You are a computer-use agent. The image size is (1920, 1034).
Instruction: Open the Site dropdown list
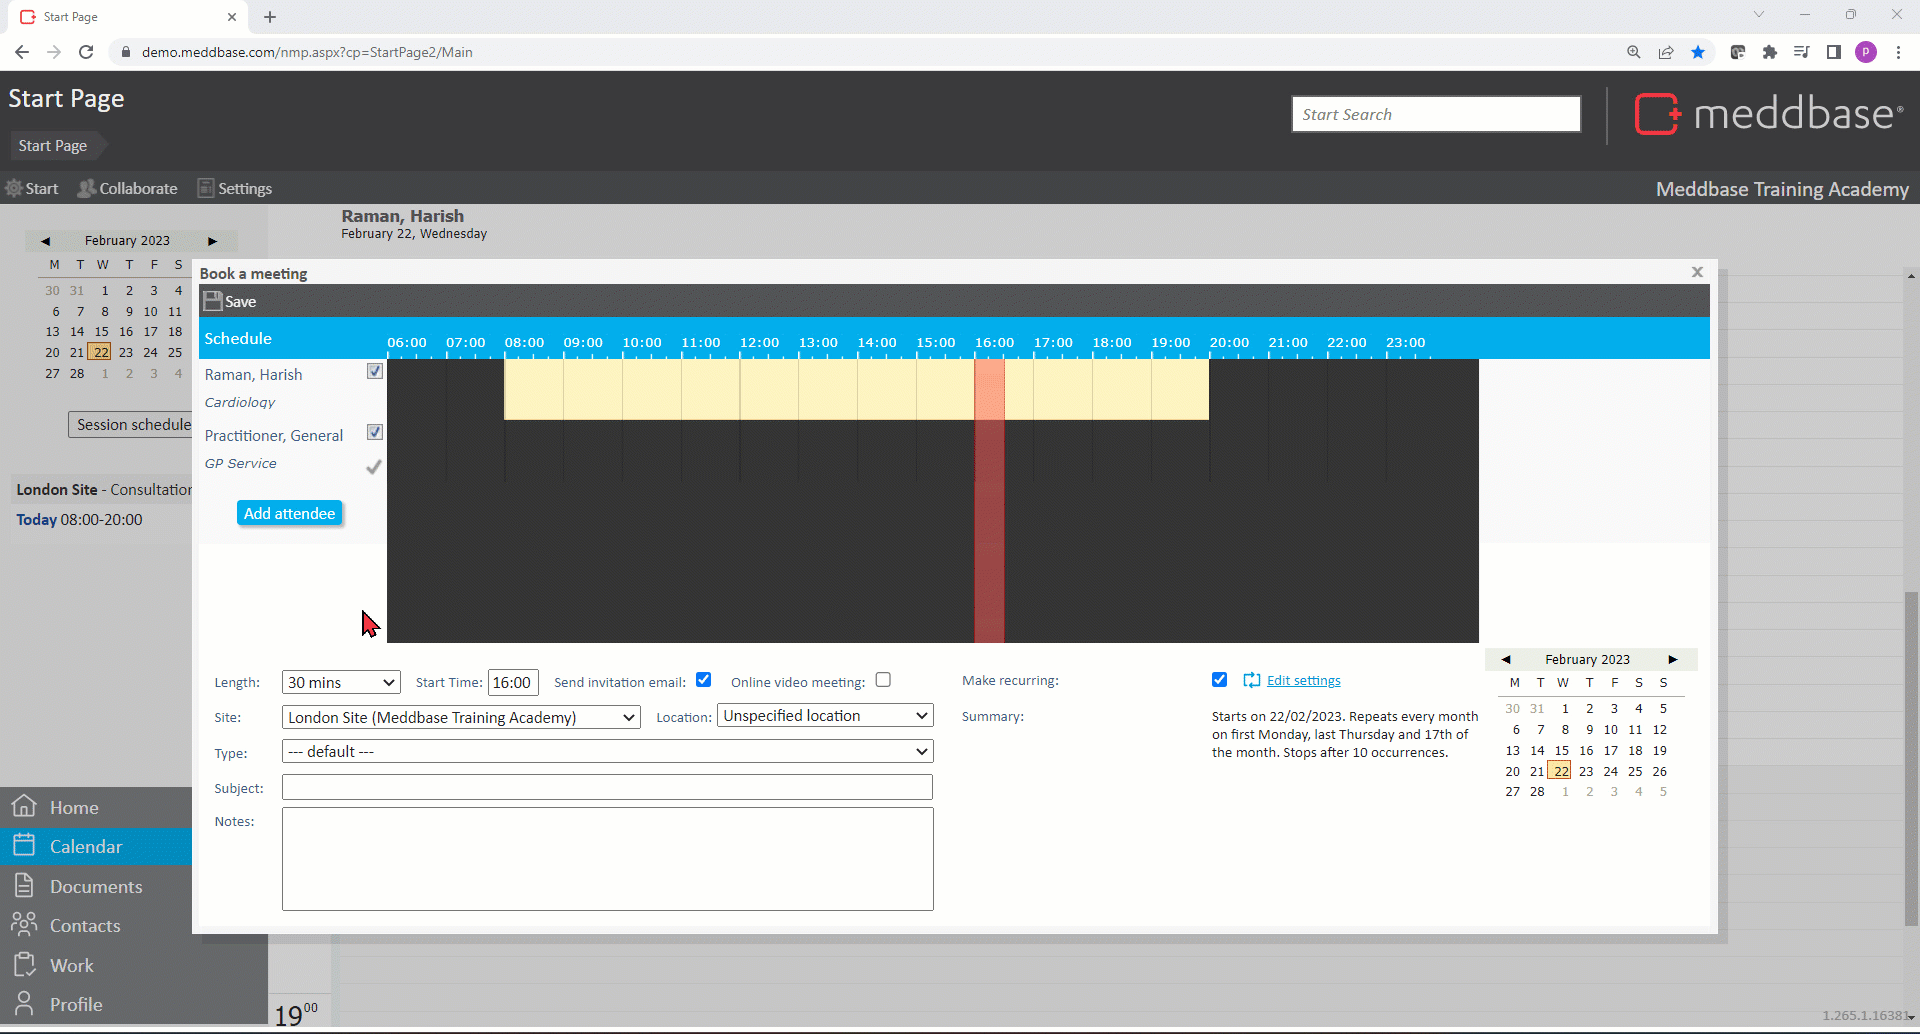(461, 717)
